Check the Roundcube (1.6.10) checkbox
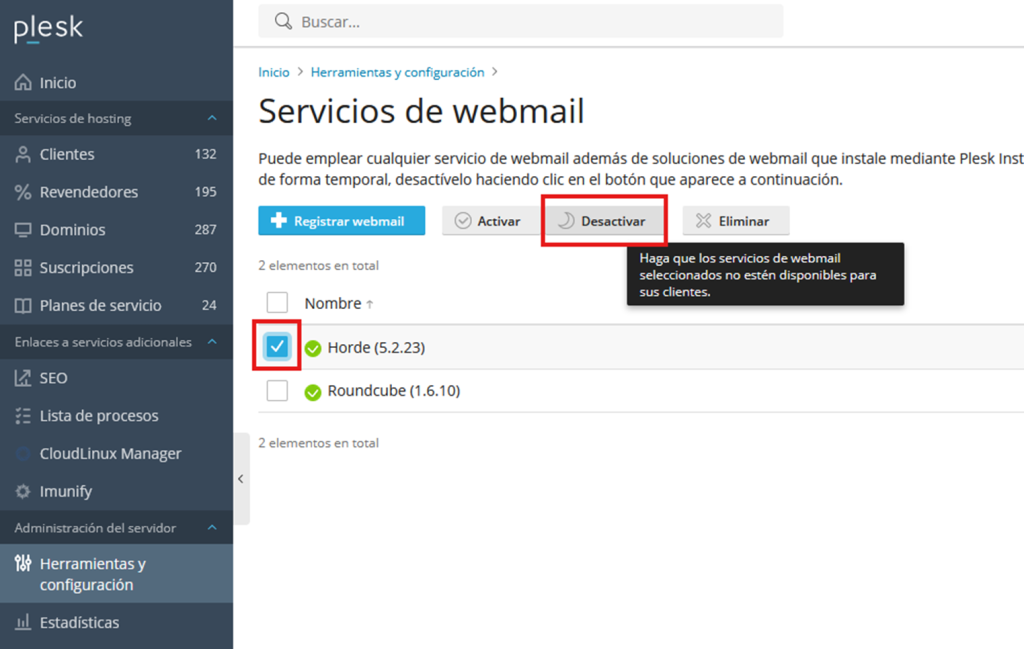Screen dimensions: 1024x649 point(277,390)
